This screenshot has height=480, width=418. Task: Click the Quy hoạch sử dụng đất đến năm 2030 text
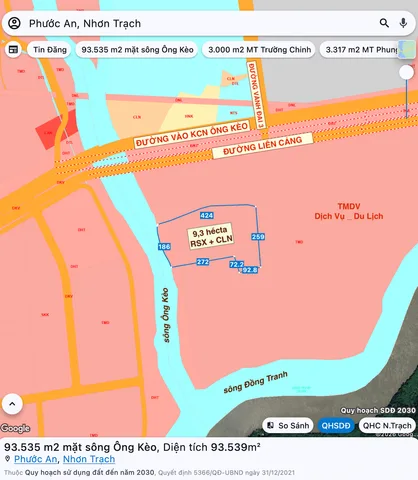click(x=90, y=472)
